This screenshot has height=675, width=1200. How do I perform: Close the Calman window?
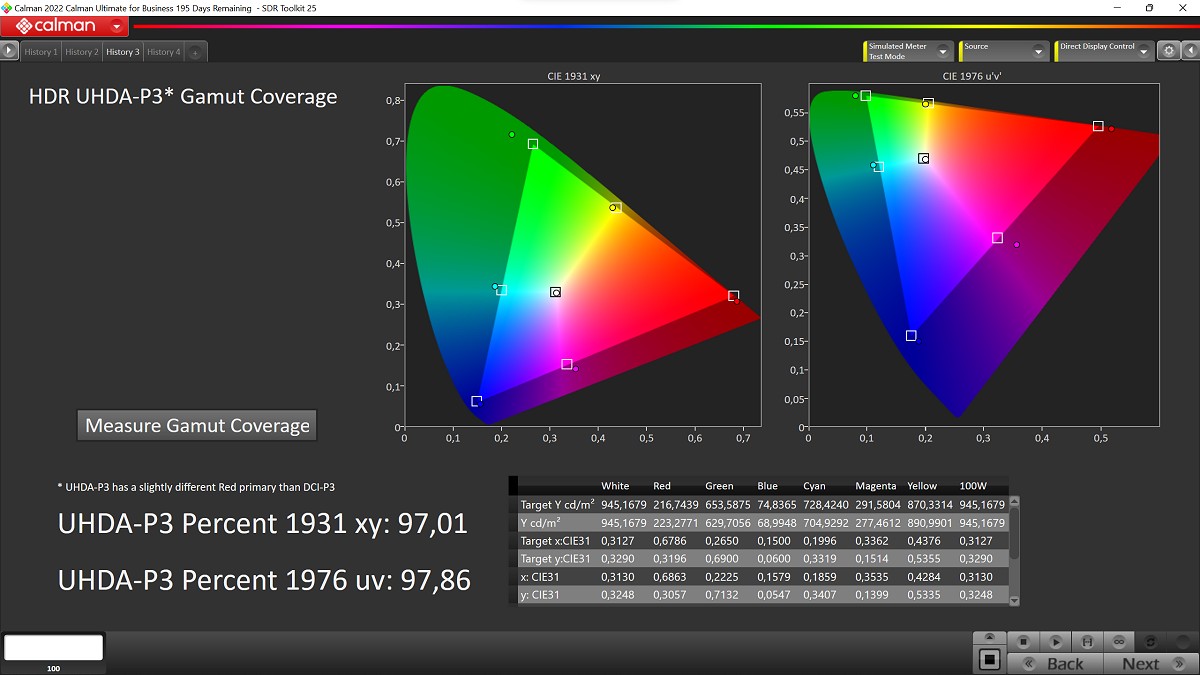(1182, 8)
